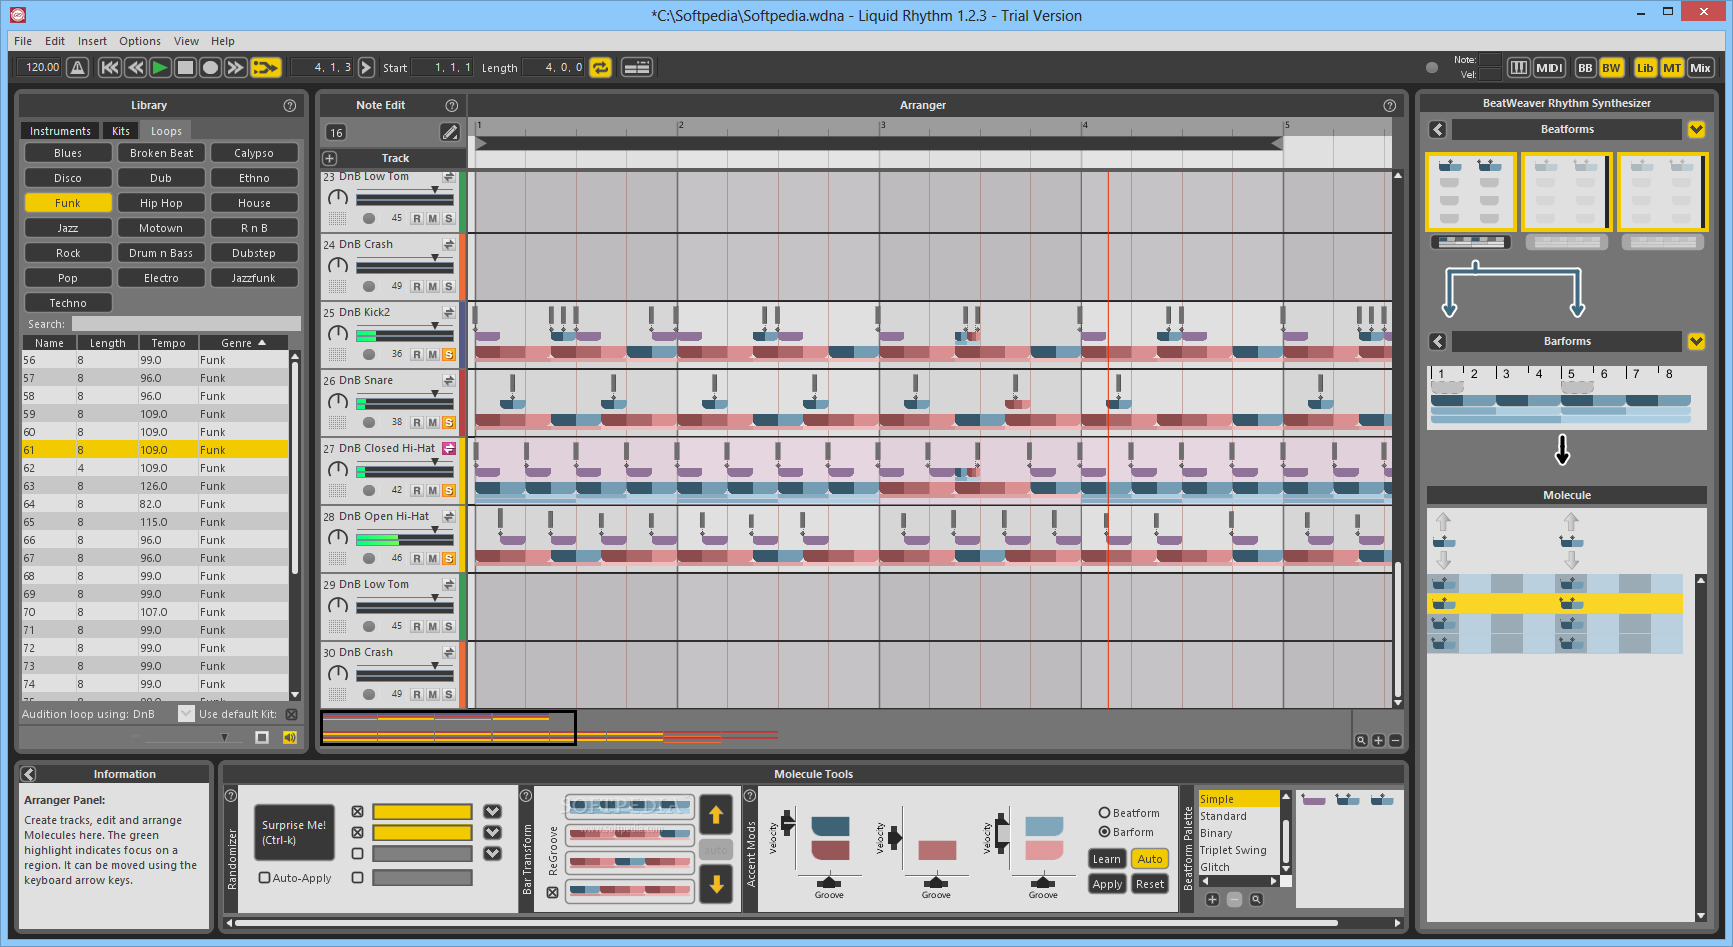Toggle the BW BeatWeaver panel button

(1611, 68)
